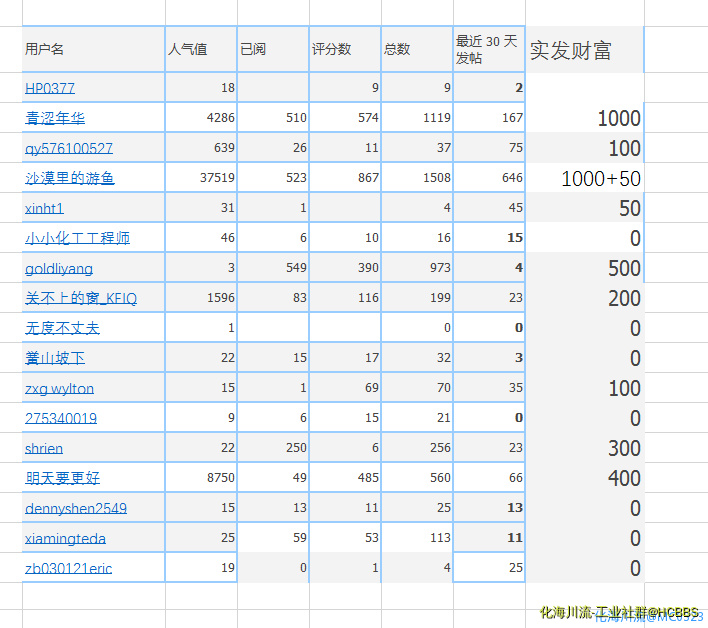The image size is (708, 628).
Task: Open the HP0377 user link
Action: pos(50,88)
